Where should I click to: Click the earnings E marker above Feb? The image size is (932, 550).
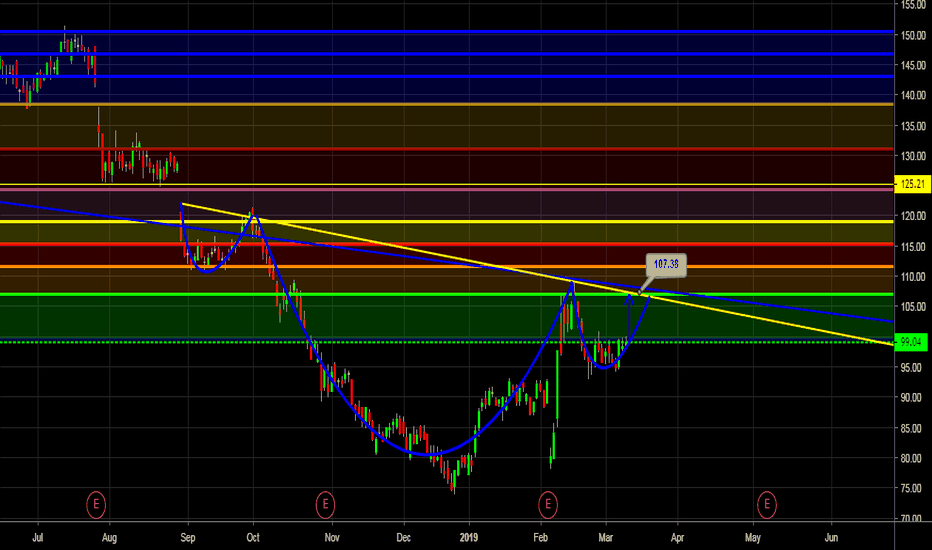pos(547,505)
